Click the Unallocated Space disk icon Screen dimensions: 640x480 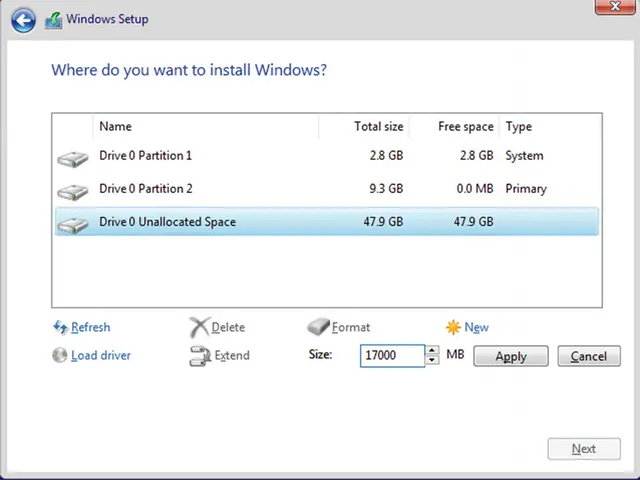coord(72,223)
